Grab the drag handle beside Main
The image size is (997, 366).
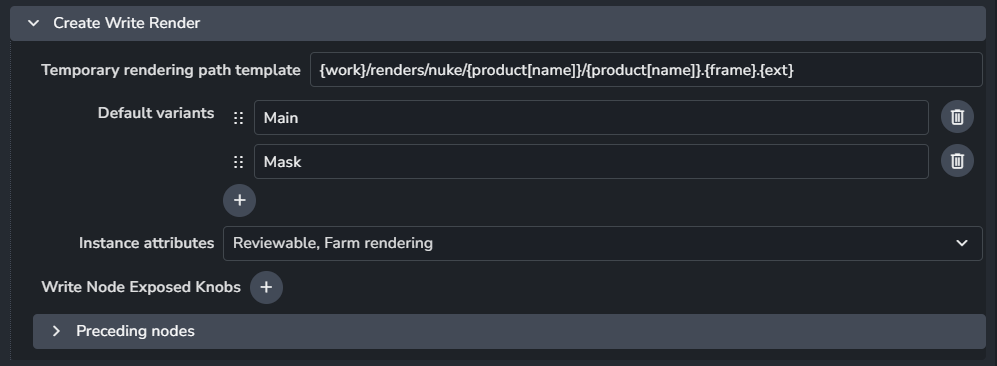[x=238, y=118]
